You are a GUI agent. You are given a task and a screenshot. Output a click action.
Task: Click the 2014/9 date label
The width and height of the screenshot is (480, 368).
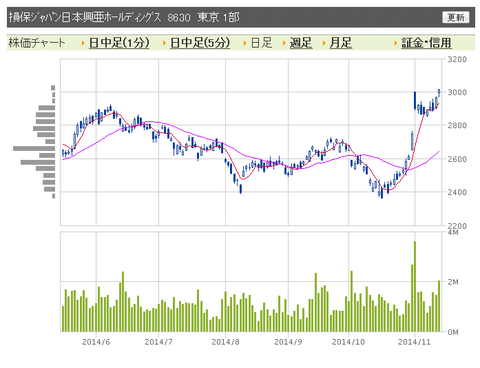tap(288, 342)
